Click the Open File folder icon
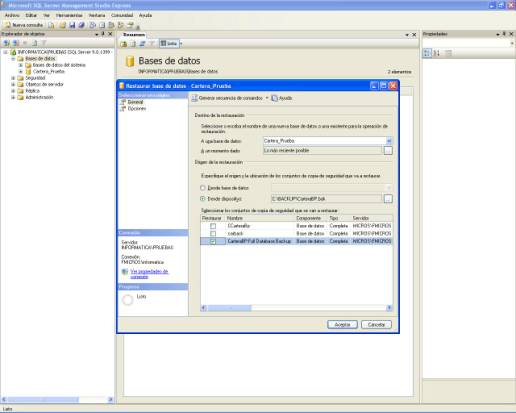 (62, 25)
